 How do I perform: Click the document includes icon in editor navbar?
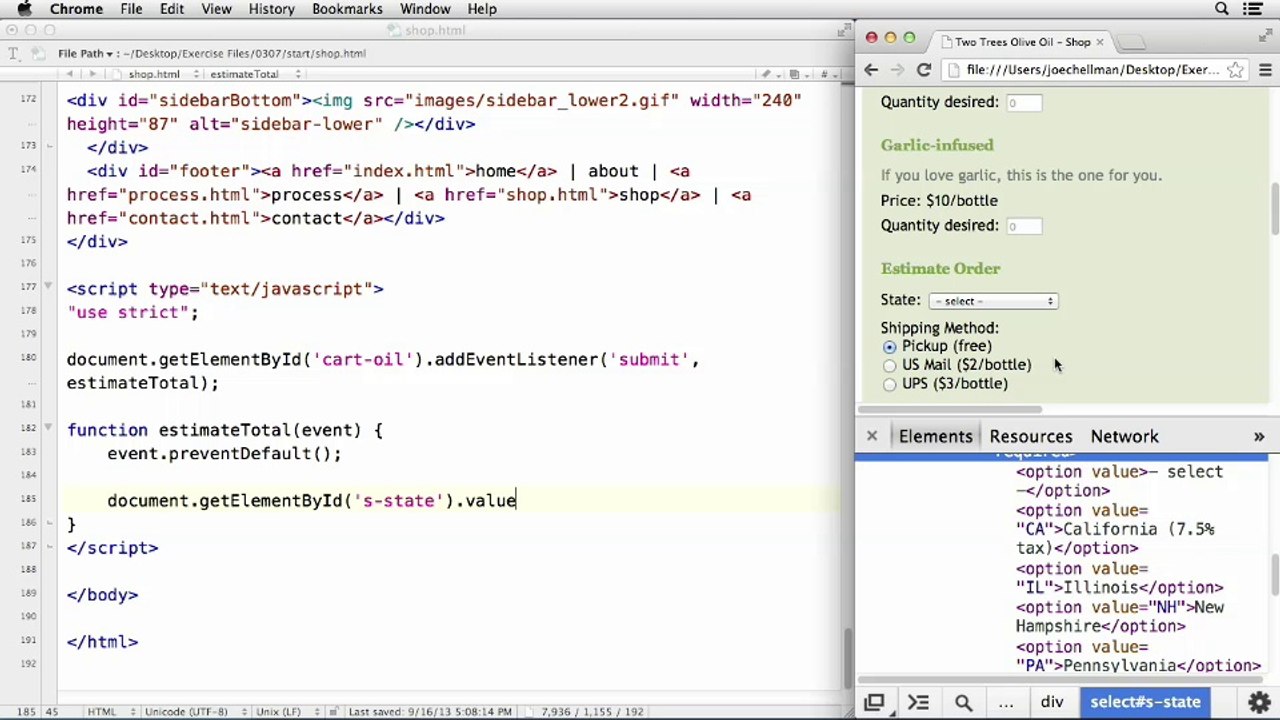click(x=796, y=74)
